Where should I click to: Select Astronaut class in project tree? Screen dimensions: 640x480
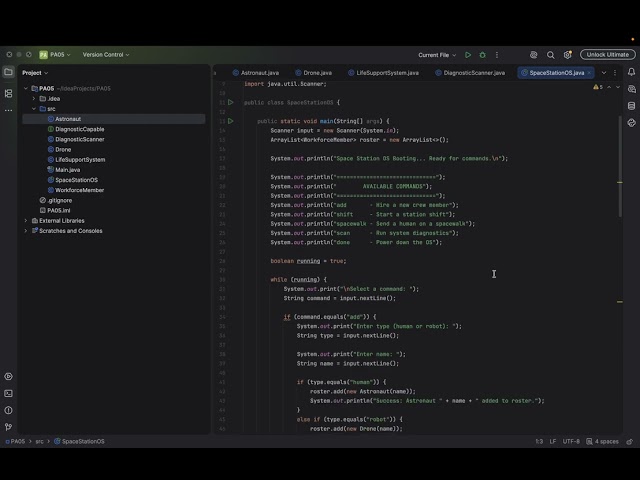click(113, 119)
